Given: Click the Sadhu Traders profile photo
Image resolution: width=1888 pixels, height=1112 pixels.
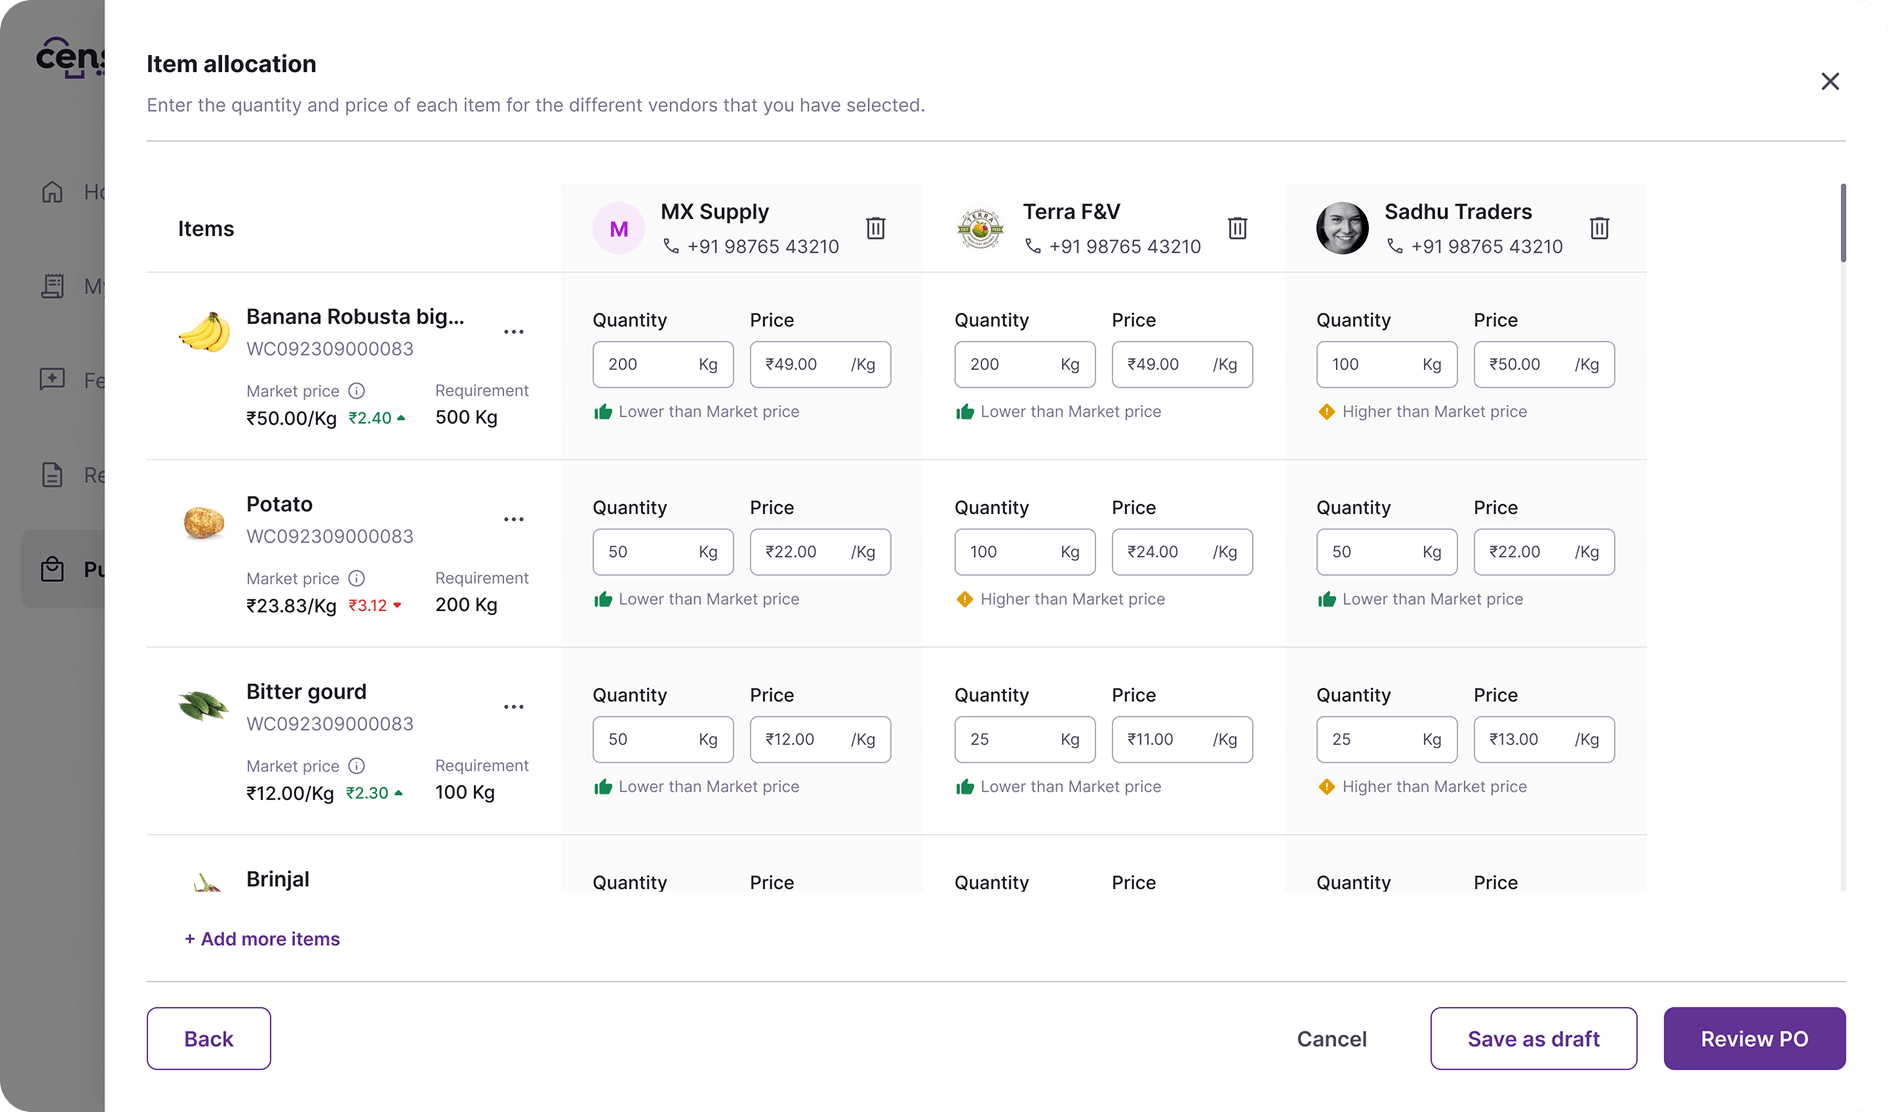Looking at the screenshot, I should pyautogui.click(x=1342, y=228).
